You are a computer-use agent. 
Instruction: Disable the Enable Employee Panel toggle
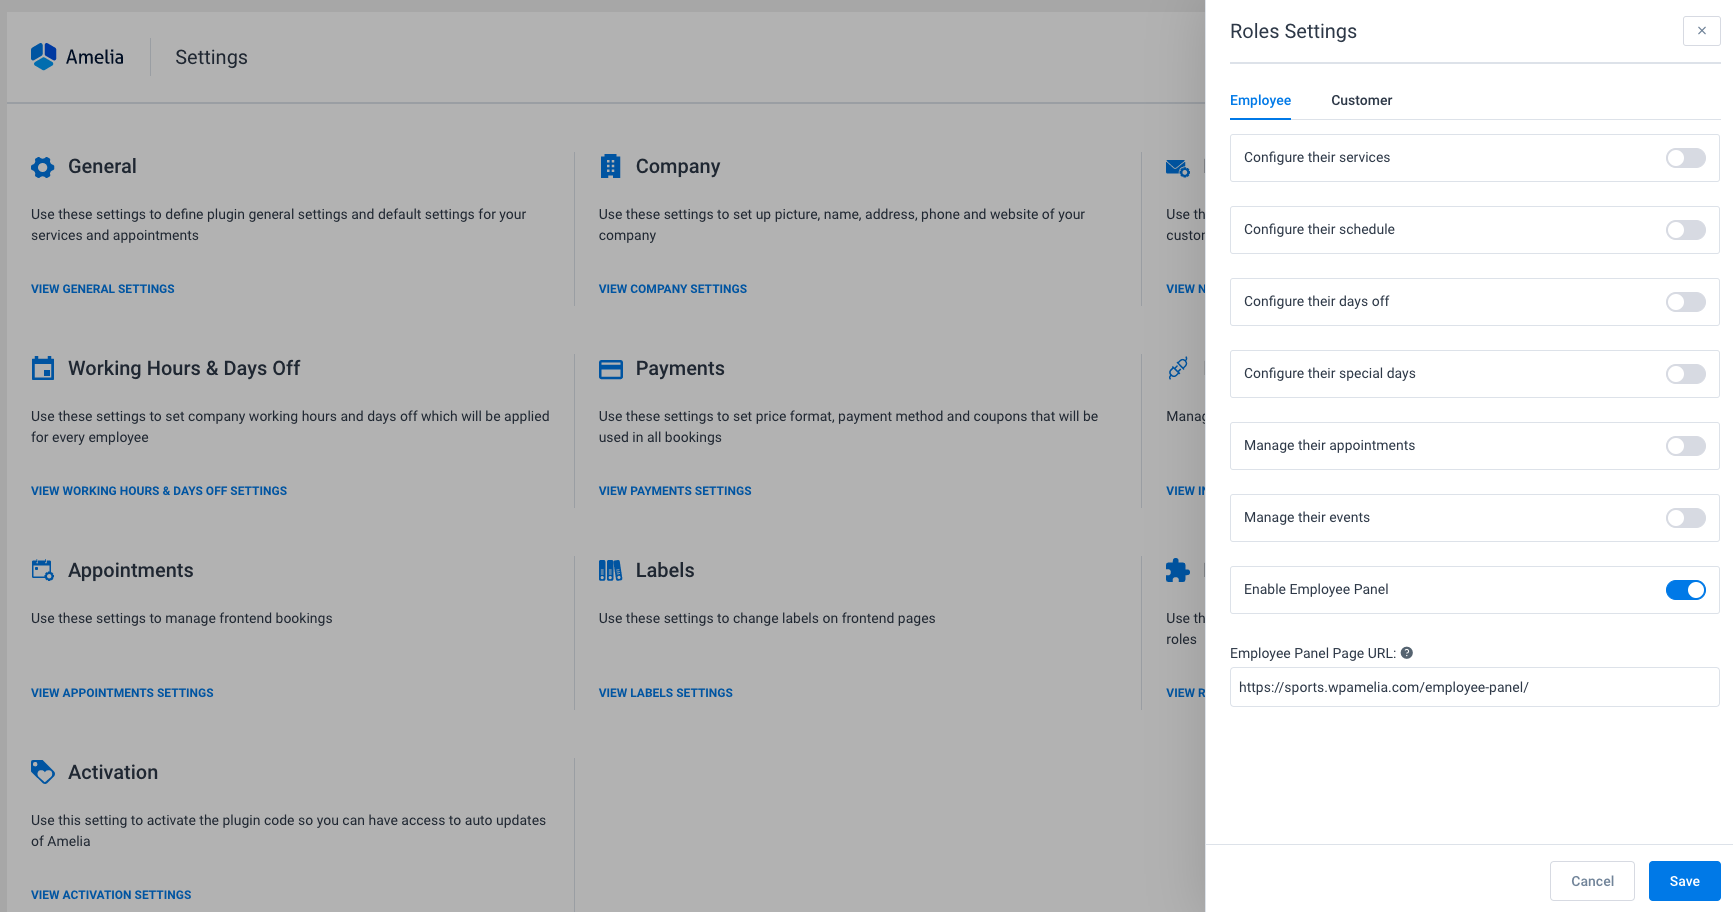click(x=1686, y=590)
